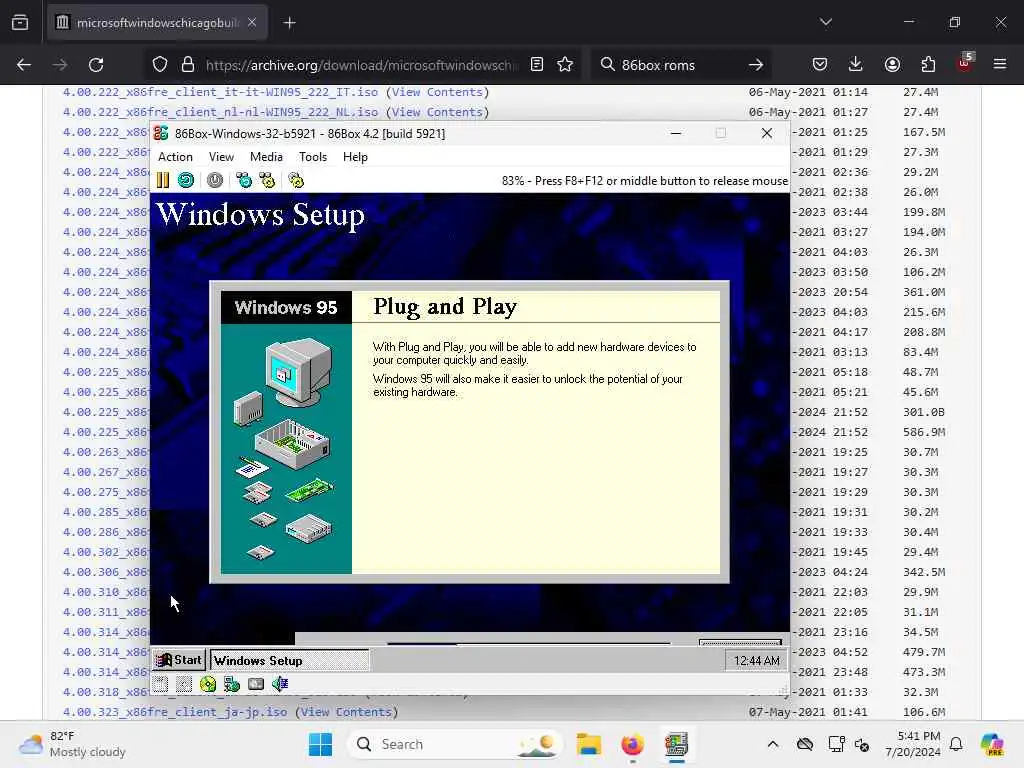Open the Windows 11 Start menu
This screenshot has width=1024, height=768.
click(x=320, y=744)
